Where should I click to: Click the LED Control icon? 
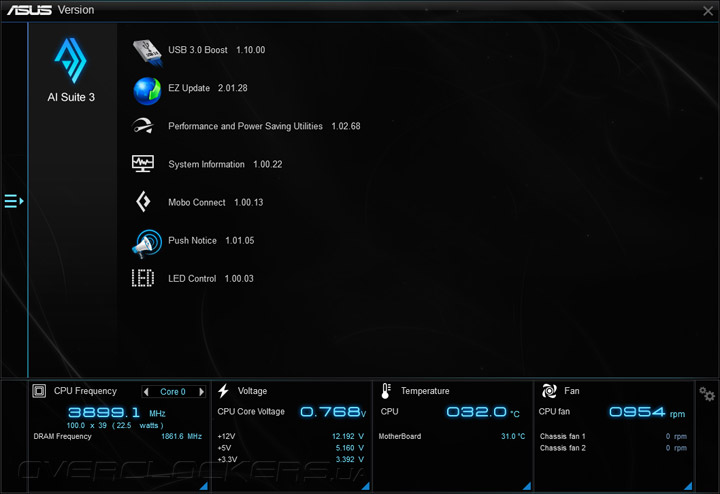click(x=143, y=278)
